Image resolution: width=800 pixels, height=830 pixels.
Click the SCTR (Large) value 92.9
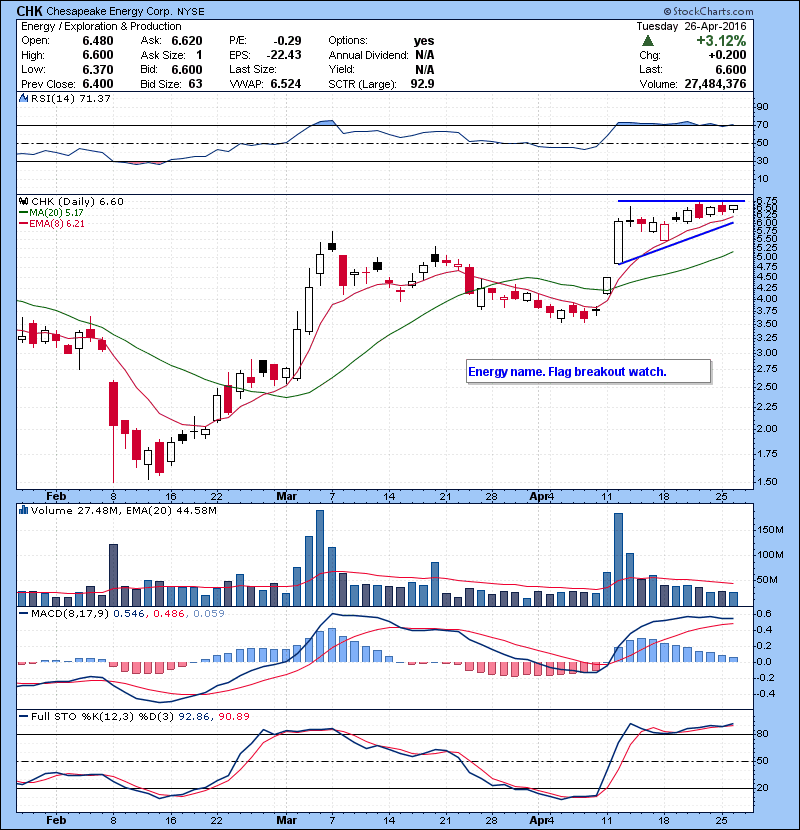coord(423,84)
